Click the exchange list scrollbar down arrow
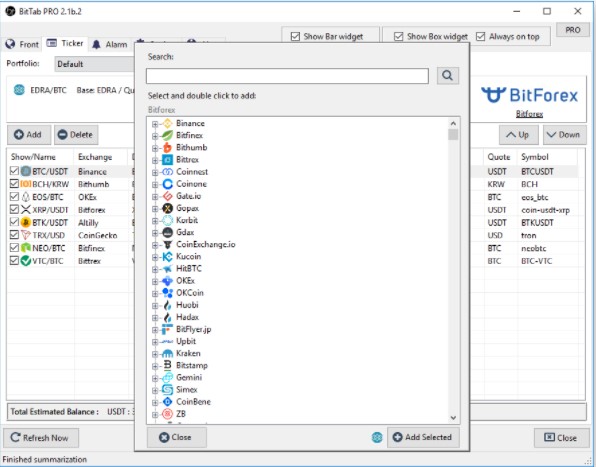The width and height of the screenshot is (596, 467). click(453, 418)
